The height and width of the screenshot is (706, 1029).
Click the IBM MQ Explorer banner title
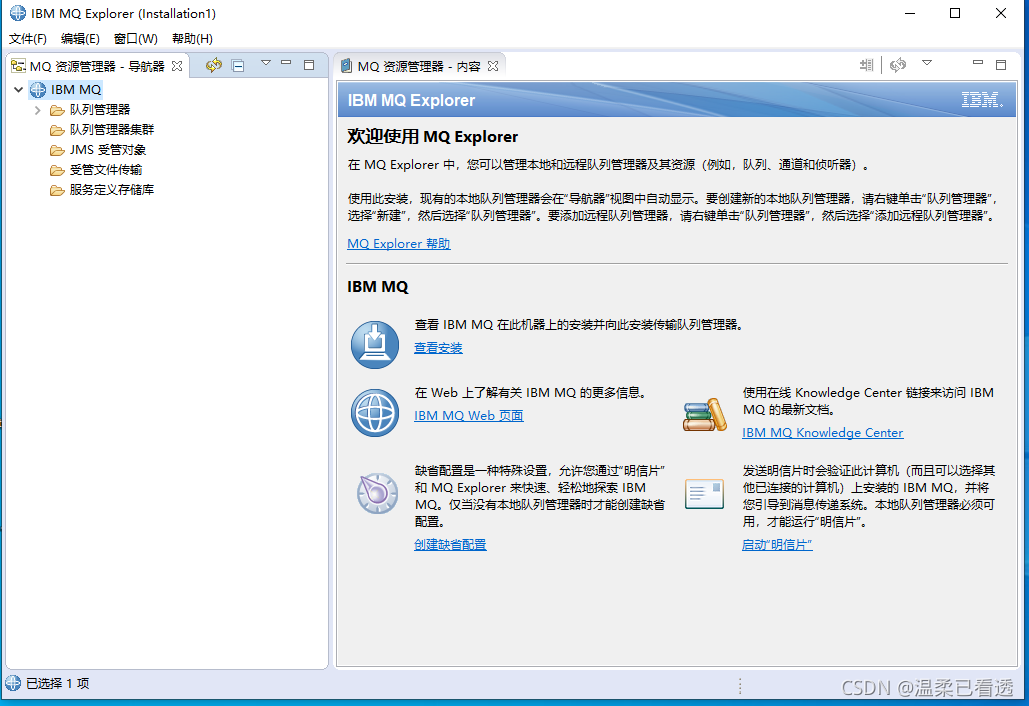[x=411, y=100]
